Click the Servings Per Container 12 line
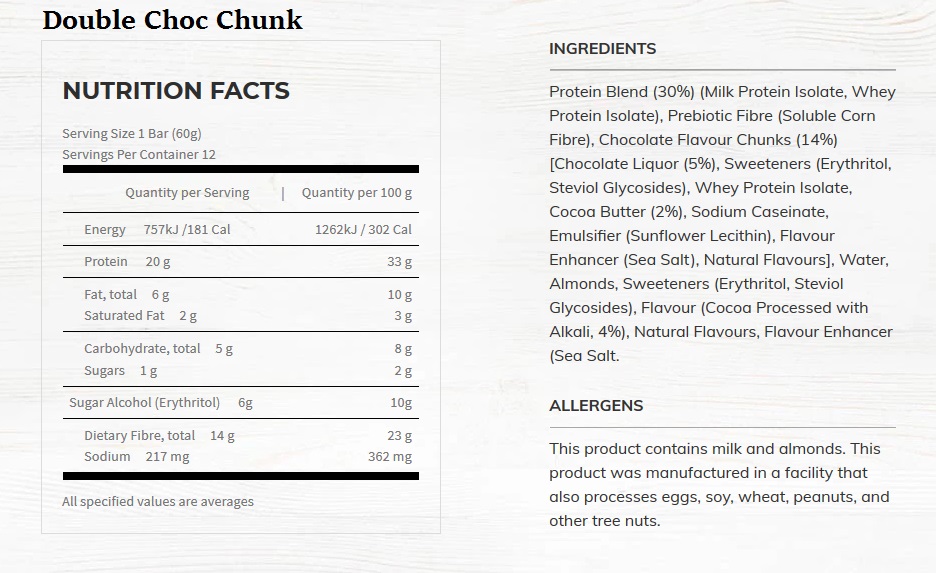This screenshot has height=573, width=936. (x=139, y=154)
